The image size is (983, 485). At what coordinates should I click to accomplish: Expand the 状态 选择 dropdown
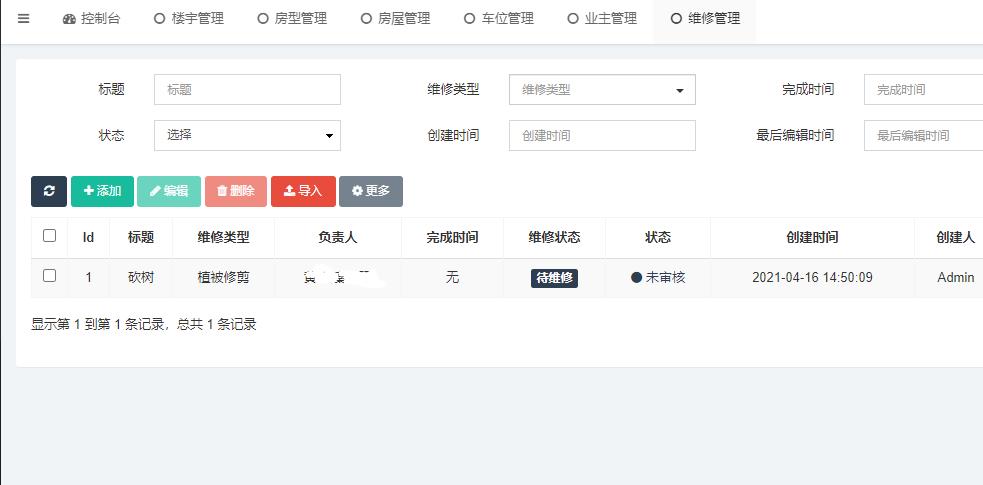click(x=247, y=135)
